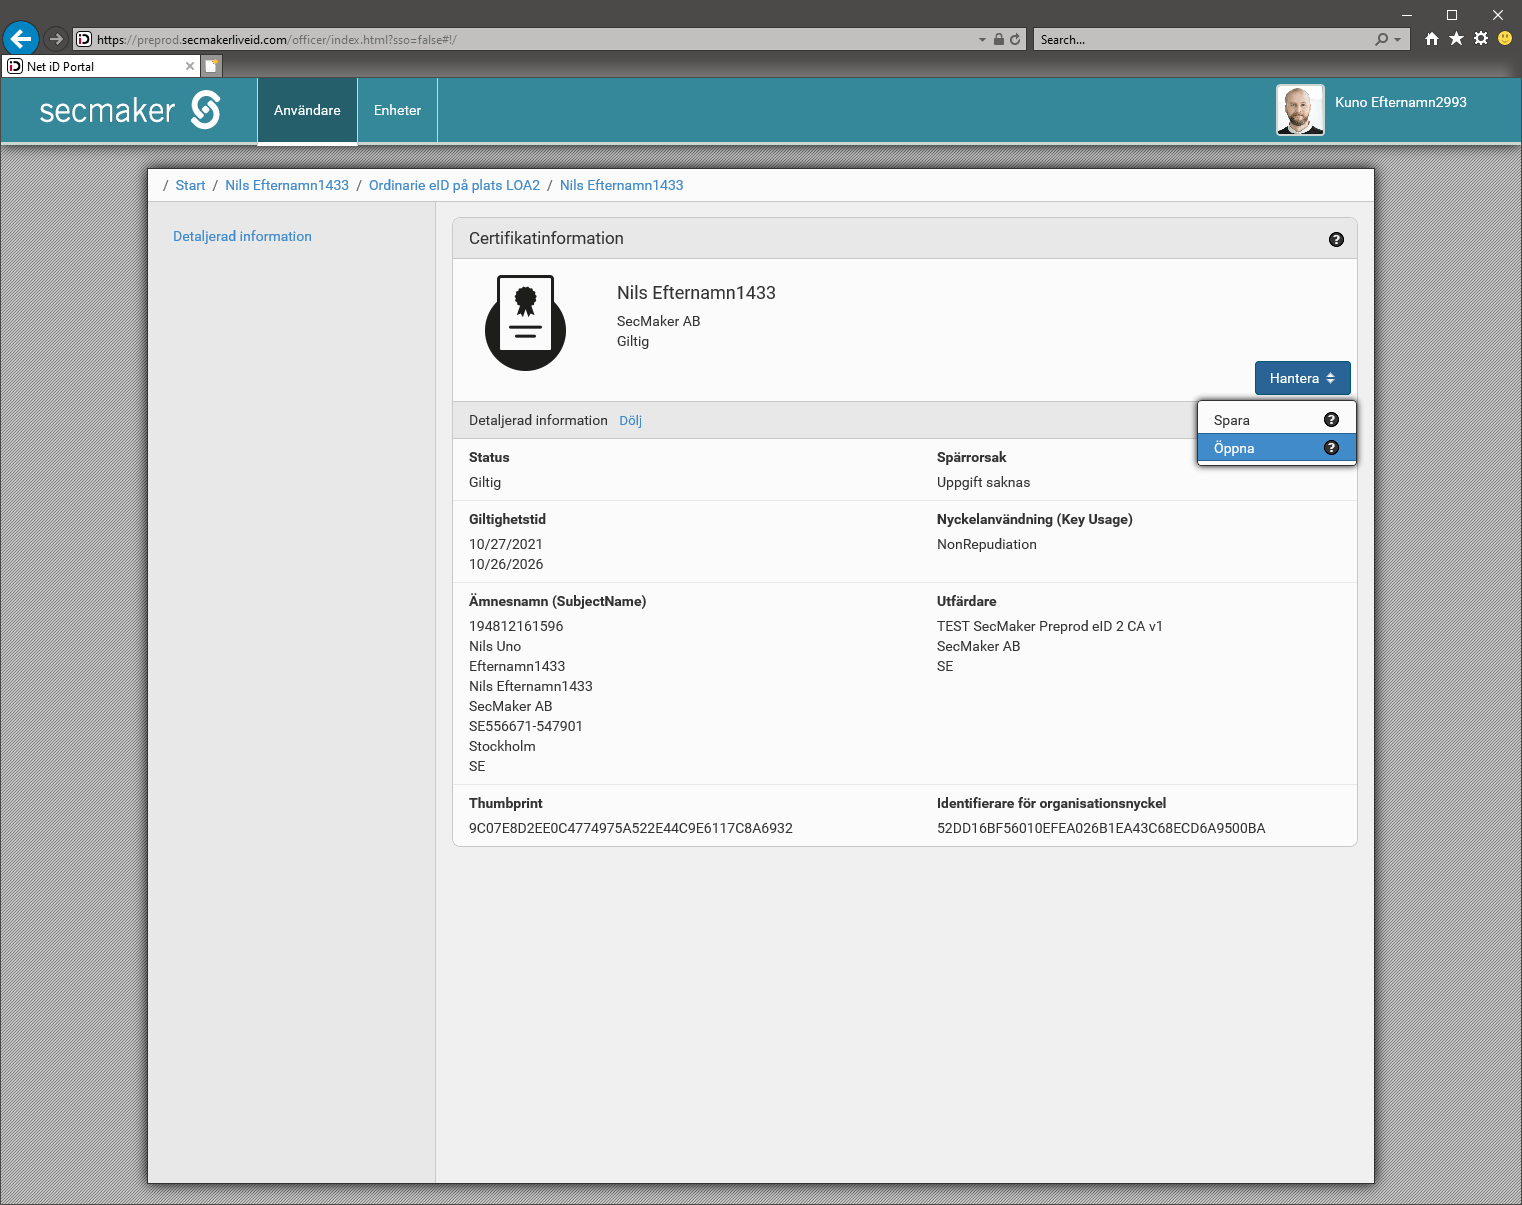This screenshot has height=1205, width=1522.
Task: Click the browser home icon
Action: 1432,39
